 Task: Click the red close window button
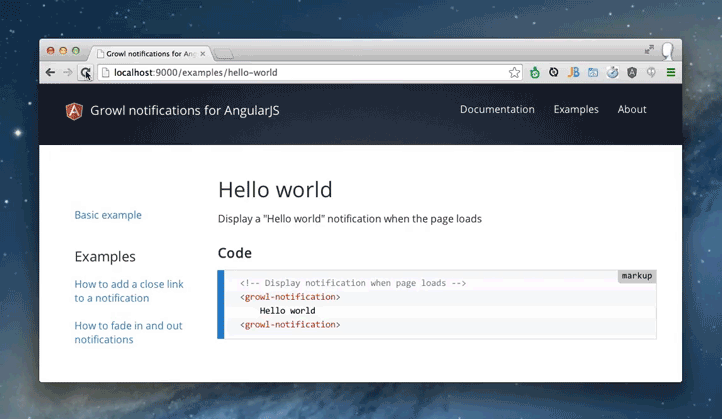click(51, 51)
